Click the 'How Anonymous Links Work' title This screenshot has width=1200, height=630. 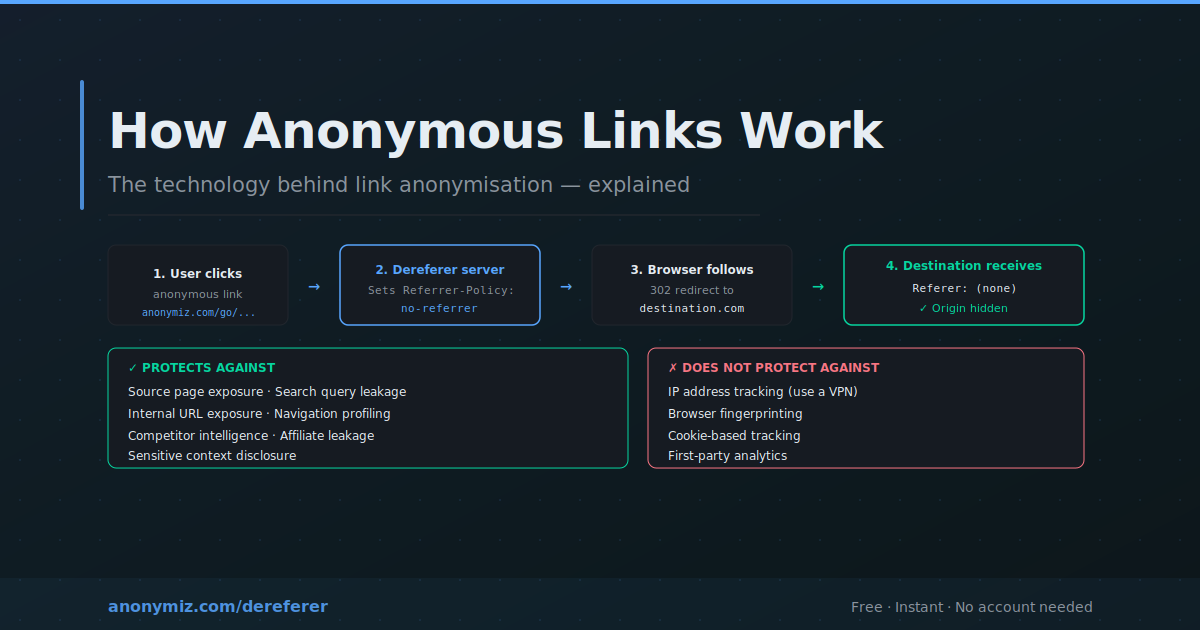[496, 131]
